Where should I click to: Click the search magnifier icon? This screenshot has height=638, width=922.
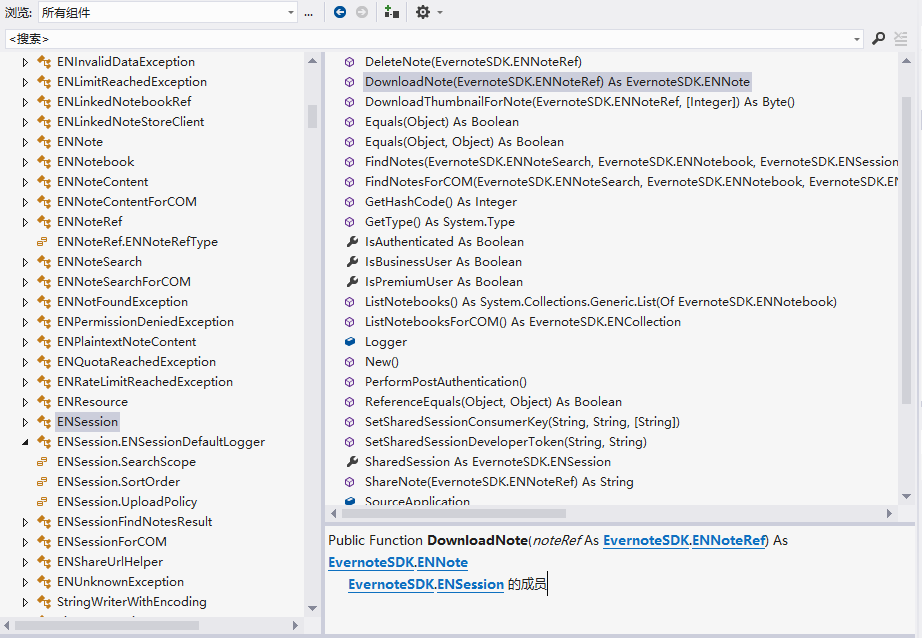878,39
